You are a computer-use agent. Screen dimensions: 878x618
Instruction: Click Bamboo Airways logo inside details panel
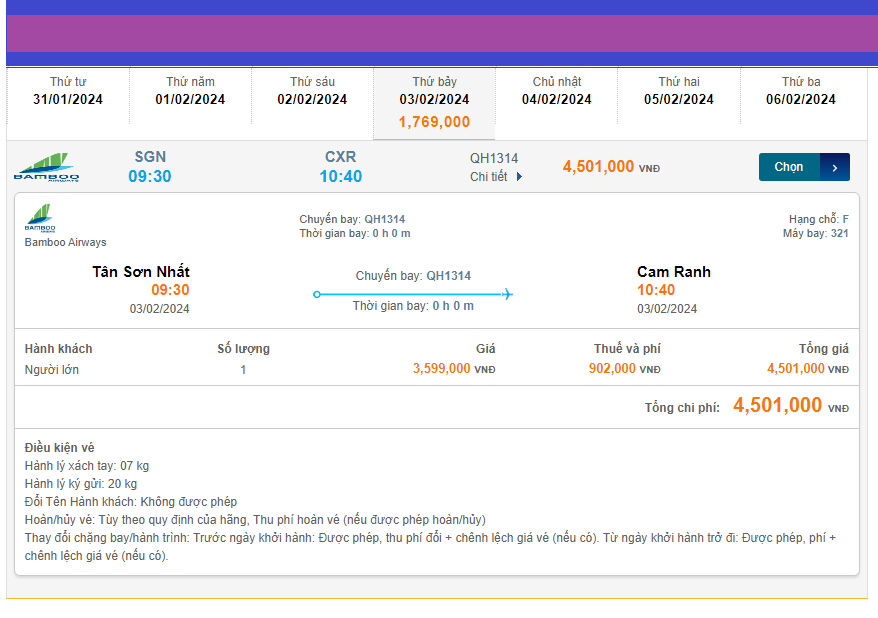pos(41,218)
